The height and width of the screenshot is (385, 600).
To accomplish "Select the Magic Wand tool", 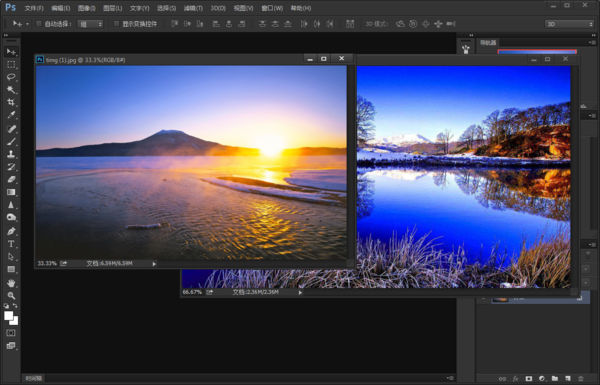I will 11,90.
